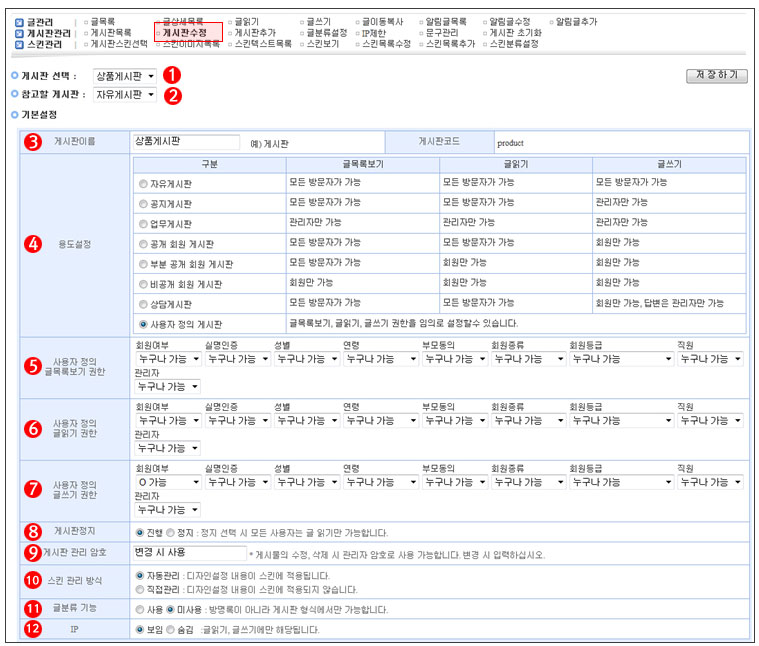The image size is (759, 646).
Task: Open the 게시판수정 menu item
Action: click(x=185, y=33)
